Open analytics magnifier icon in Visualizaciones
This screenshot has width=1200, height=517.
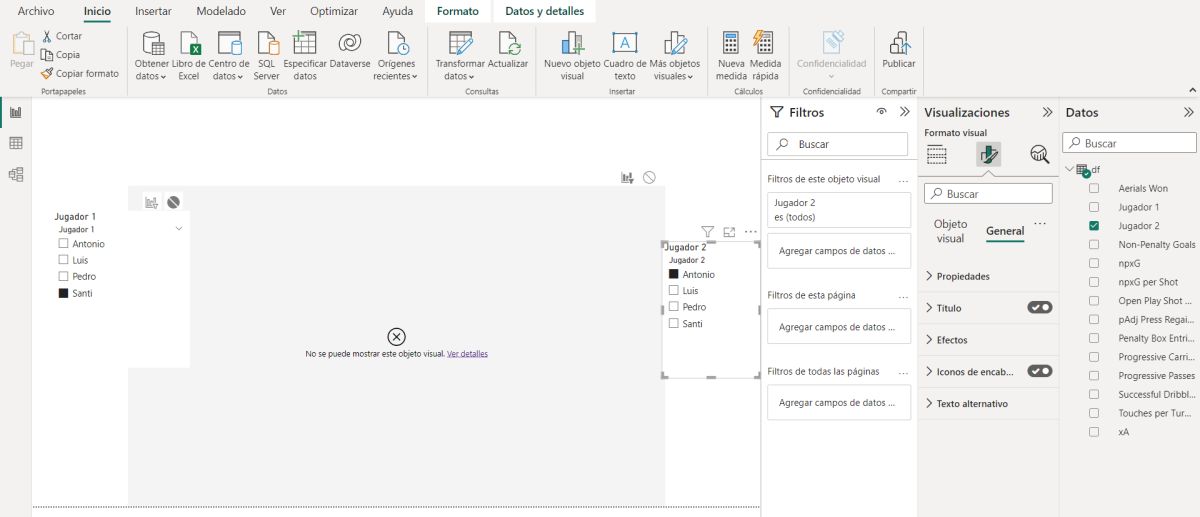(1040, 154)
